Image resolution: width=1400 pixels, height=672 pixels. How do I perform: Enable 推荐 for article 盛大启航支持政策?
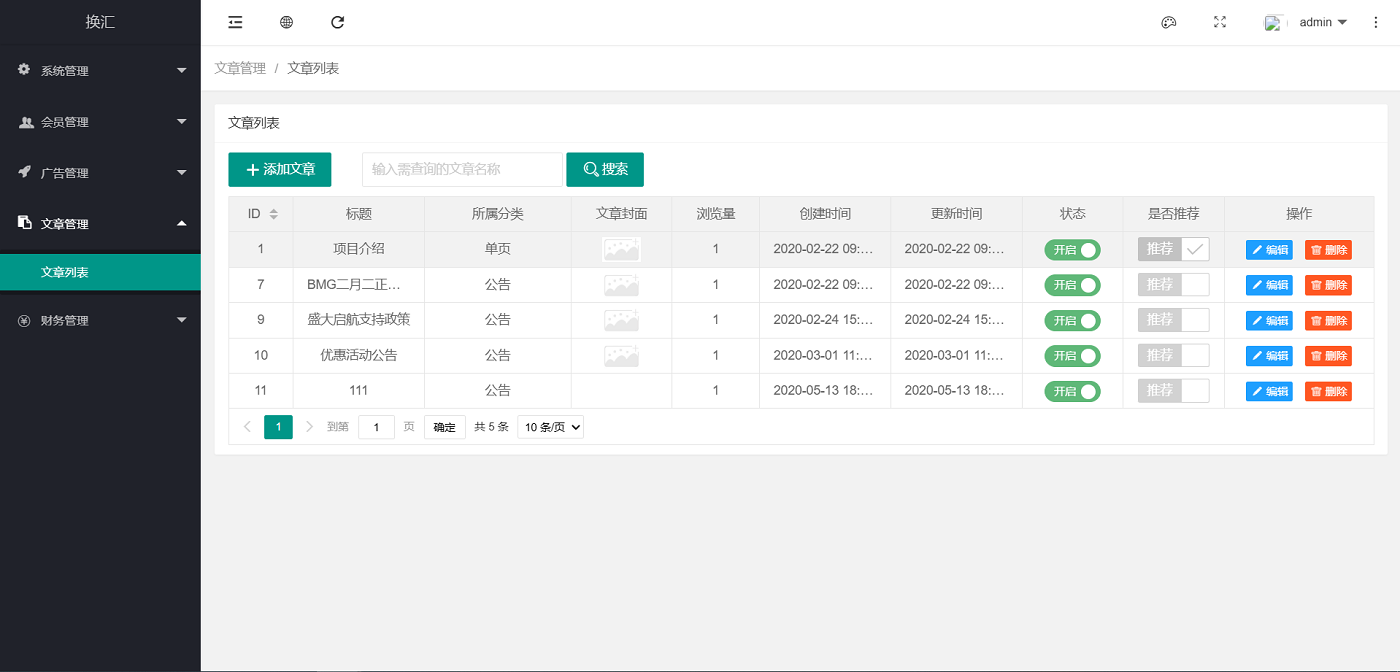[1173, 320]
